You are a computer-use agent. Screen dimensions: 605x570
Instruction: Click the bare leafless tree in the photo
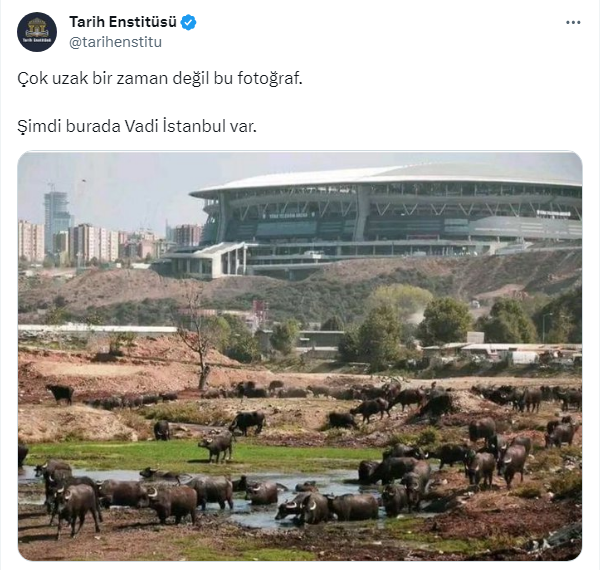tap(200, 343)
